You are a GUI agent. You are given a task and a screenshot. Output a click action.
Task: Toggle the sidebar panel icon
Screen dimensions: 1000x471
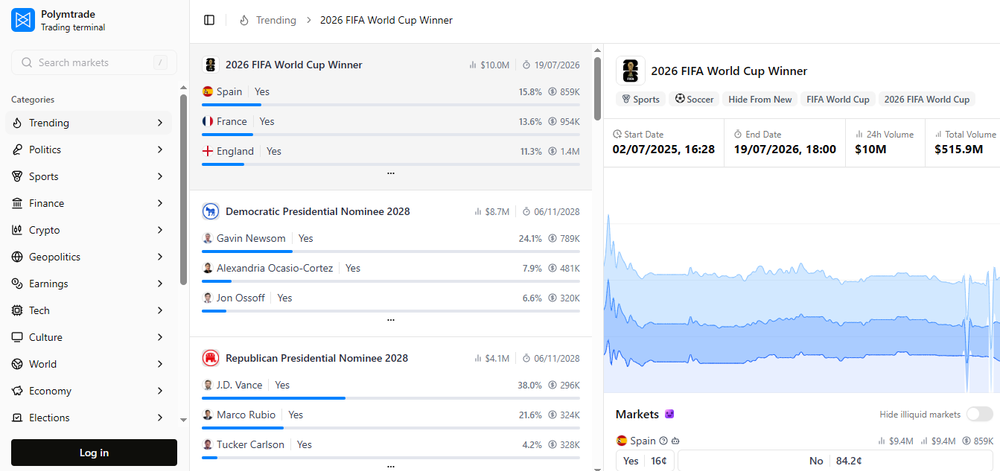click(x=209, y=20)
